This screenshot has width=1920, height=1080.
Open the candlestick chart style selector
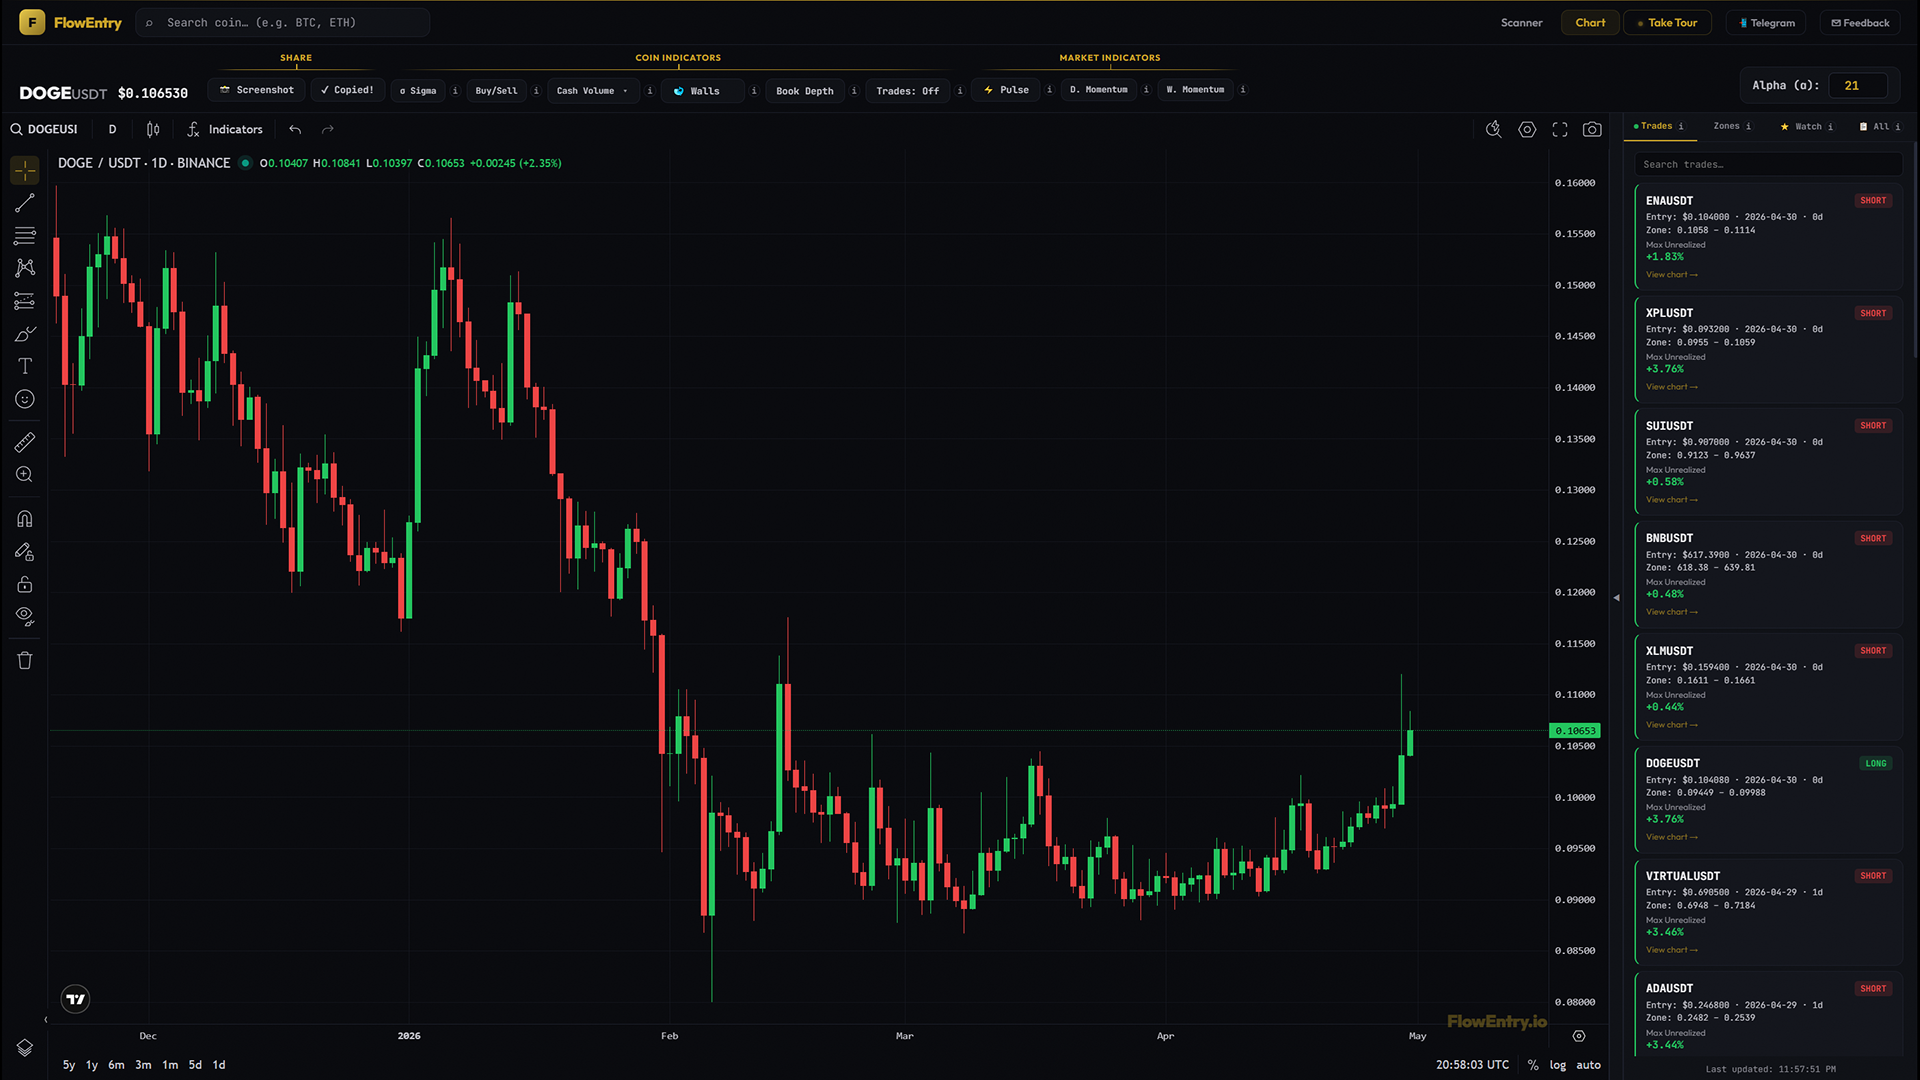[153, 129]
